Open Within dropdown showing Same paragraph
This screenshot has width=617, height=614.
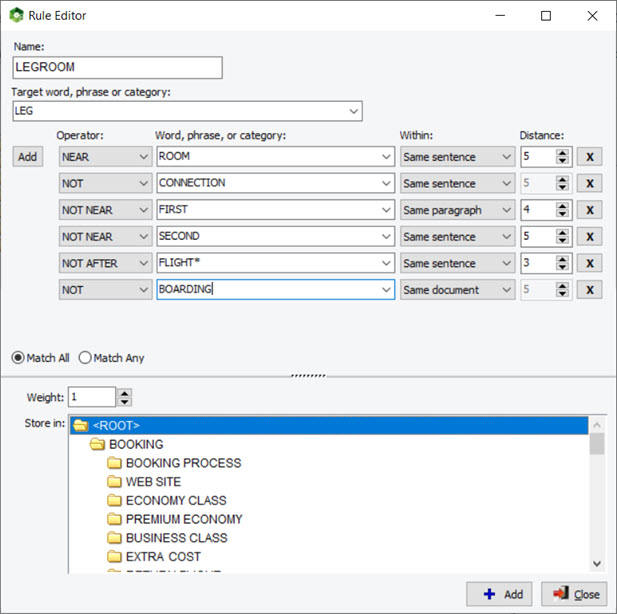tap(507, 210)
